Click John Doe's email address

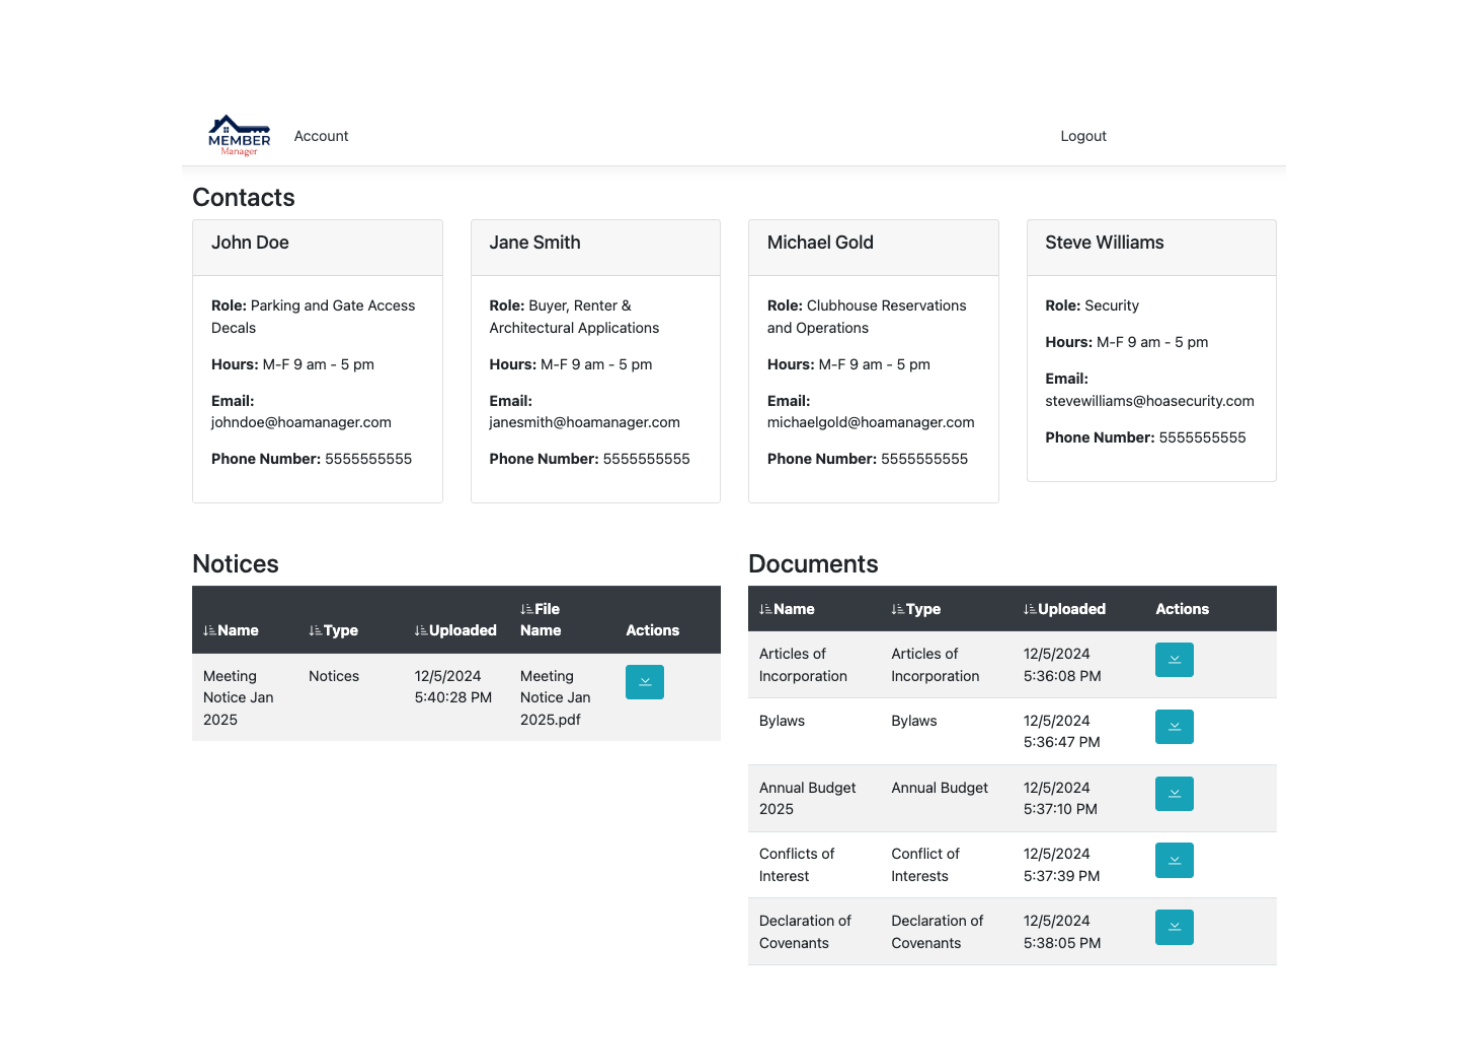click(x=301, y=422)
